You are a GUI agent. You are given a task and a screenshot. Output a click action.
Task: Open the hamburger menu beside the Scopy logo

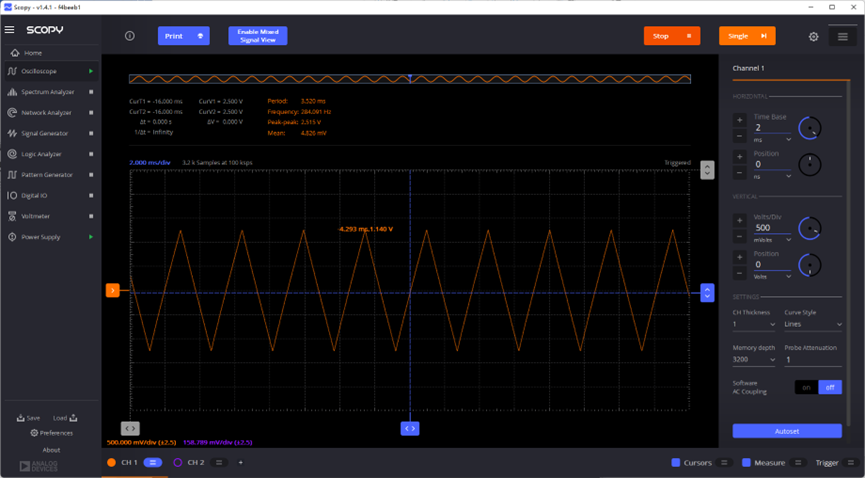tap(9, 30)
